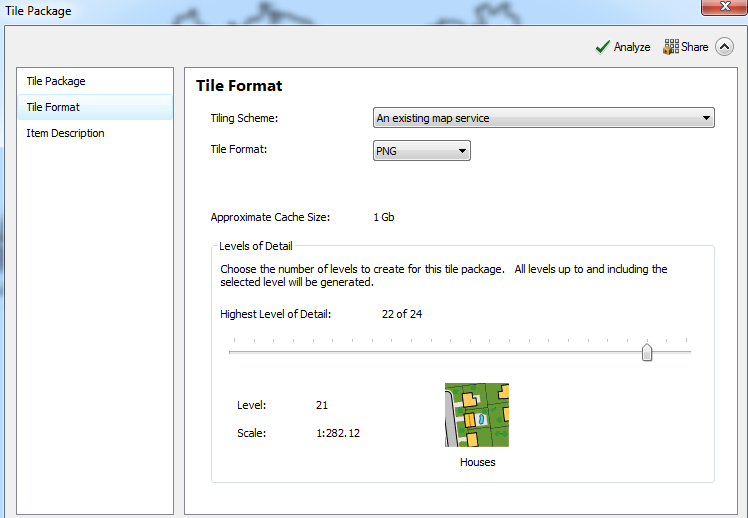Switch to the Tile Package section
This screenshot has height=518, width=748.
pos(56,81)
